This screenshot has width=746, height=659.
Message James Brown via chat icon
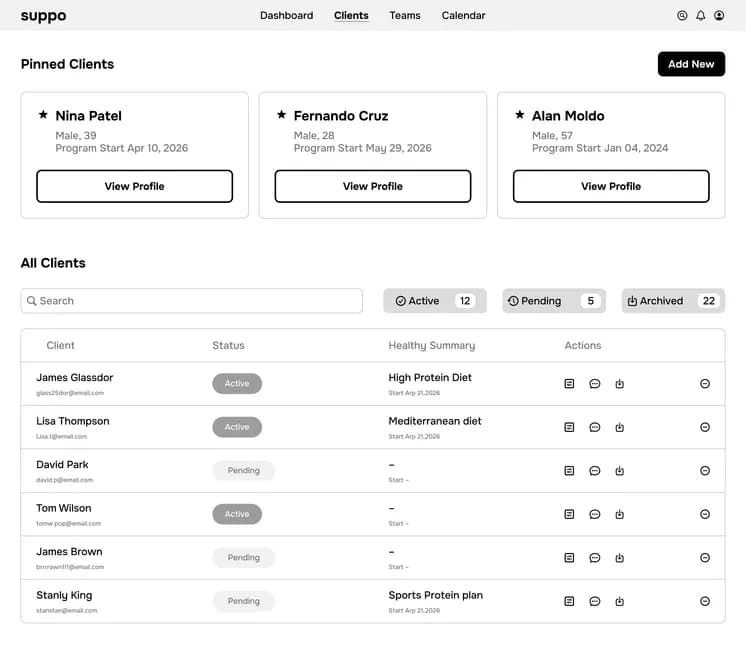(x=594, y=558)
